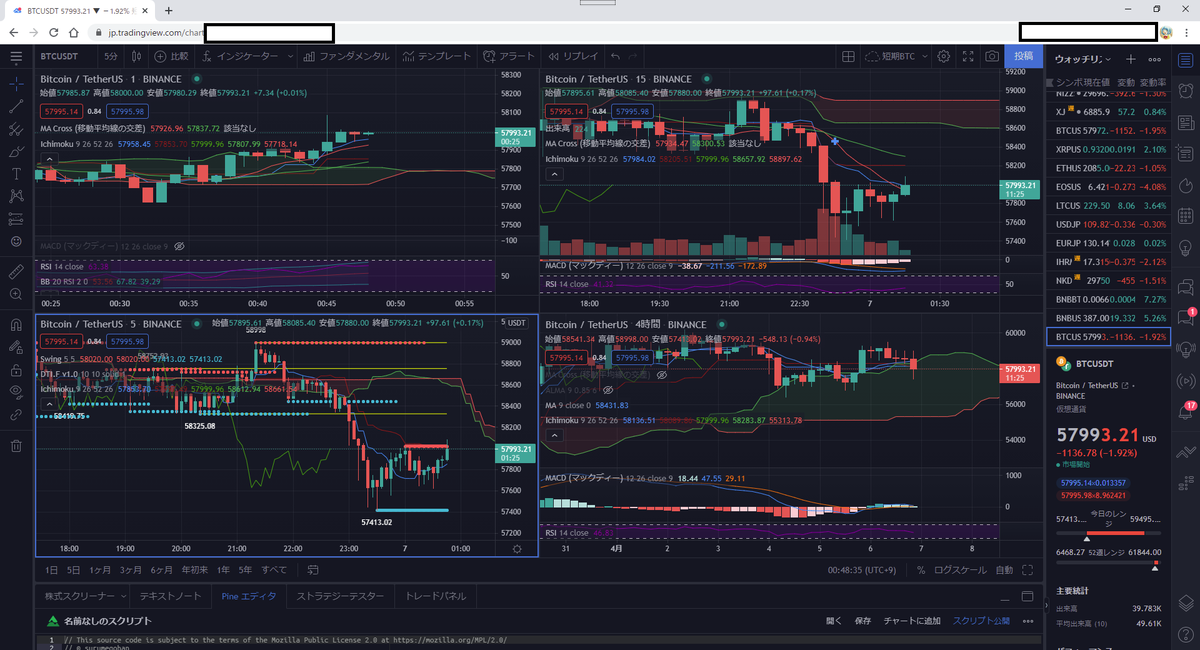Select the brush drawing tool

click(x=15, y=151)
